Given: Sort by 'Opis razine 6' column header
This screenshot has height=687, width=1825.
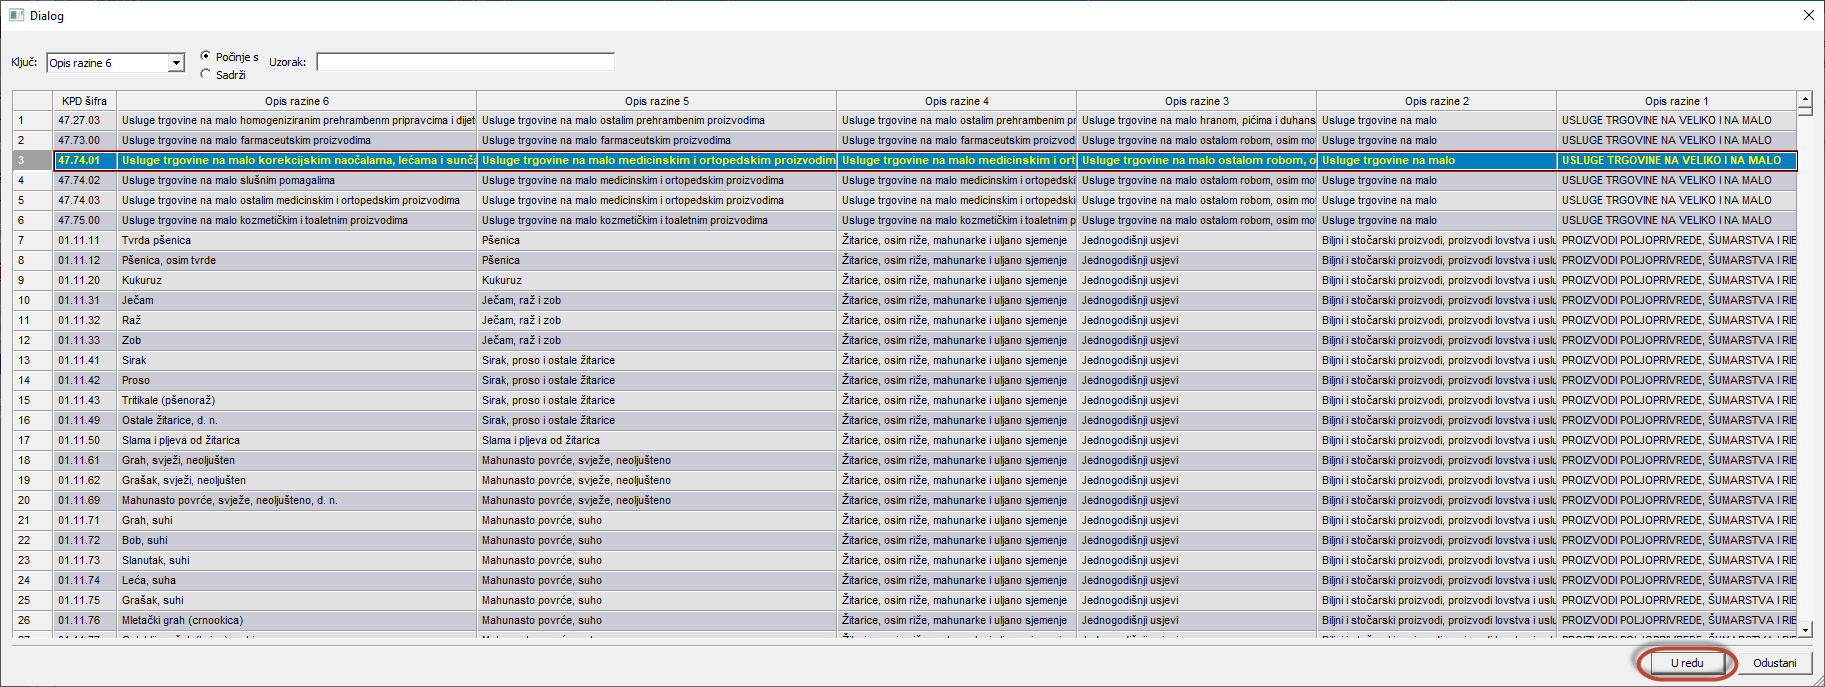Looking at the screenshot, I should coord(296,101).
